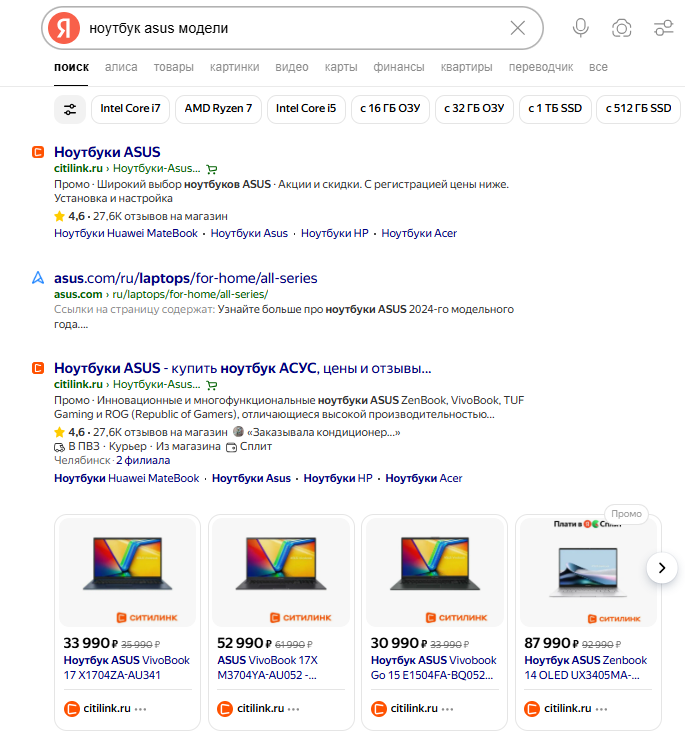The width and height of the screenshot is (685, 736).
Task: Open search settings sliders icon at top right
Action: click(663, 28)
